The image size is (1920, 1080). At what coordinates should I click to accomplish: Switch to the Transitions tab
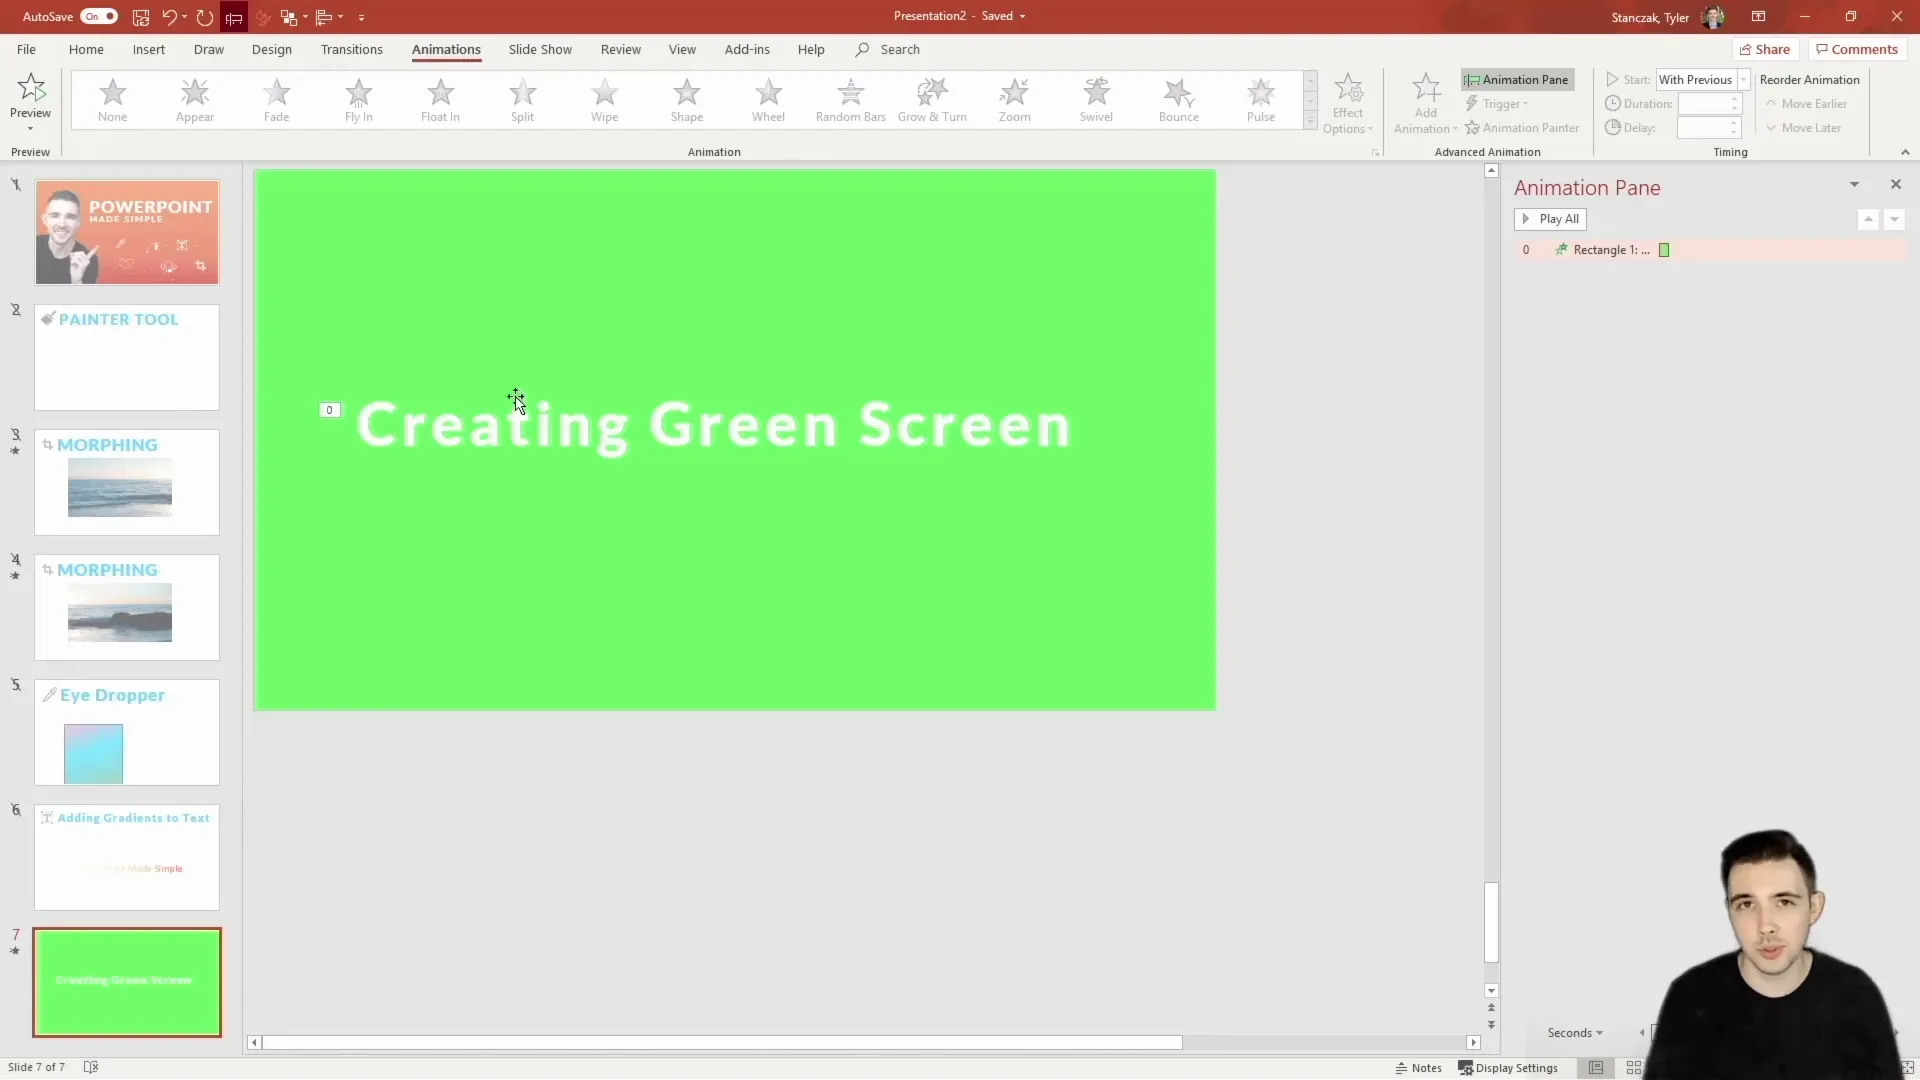(x=352, y=49)
